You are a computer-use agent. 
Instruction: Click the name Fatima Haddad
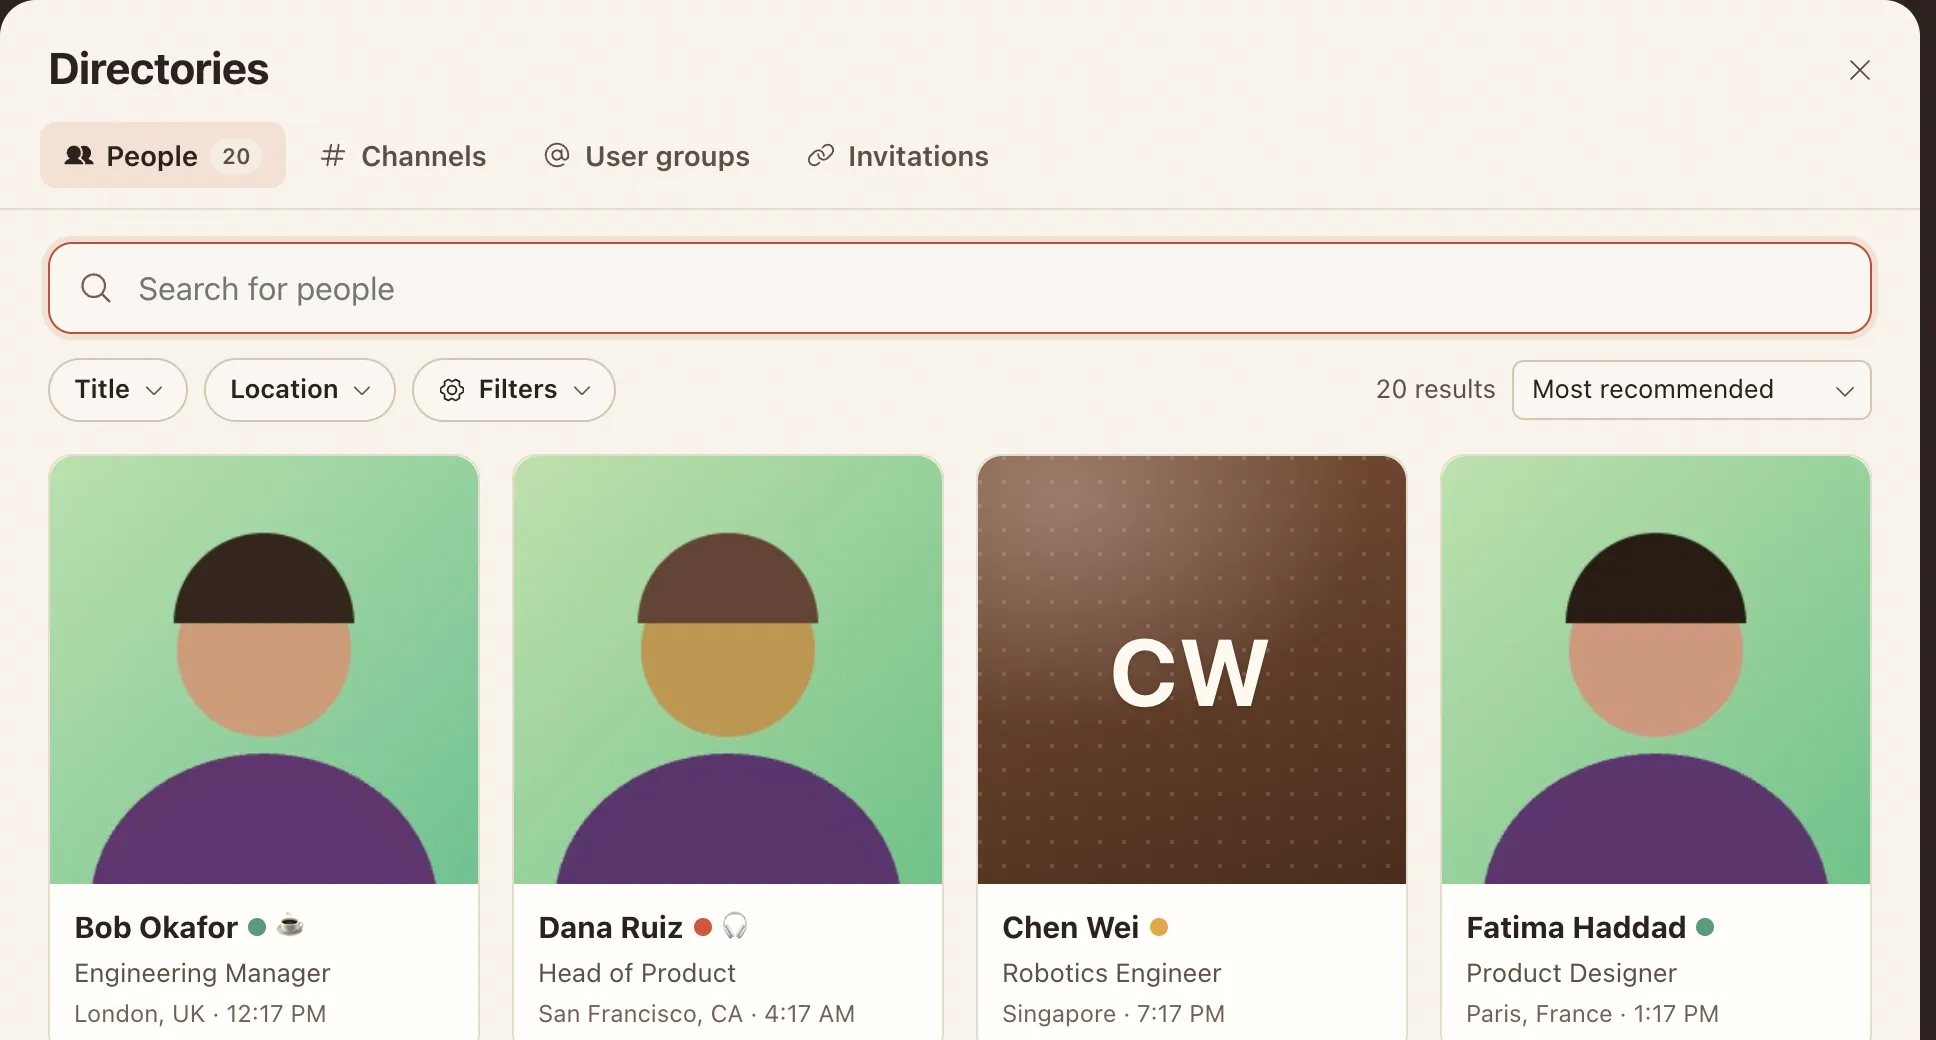(1576, 927)
